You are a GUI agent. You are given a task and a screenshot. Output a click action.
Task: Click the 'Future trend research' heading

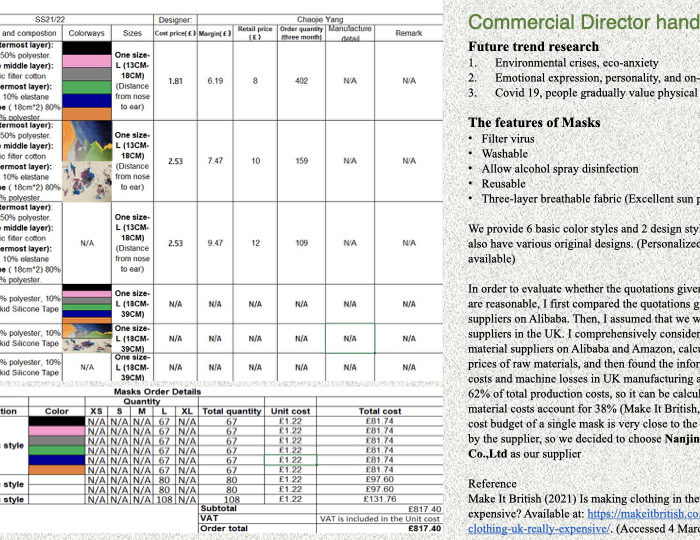[533, 46]
